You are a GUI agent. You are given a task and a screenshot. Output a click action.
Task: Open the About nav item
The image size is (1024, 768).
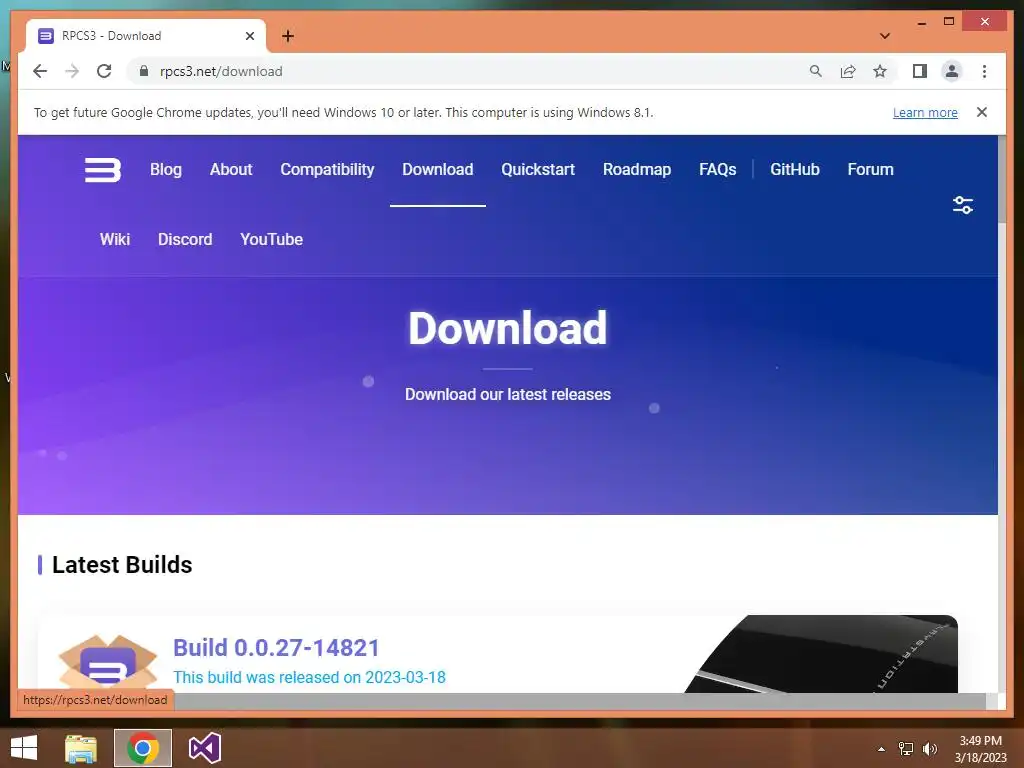(231, 170)
